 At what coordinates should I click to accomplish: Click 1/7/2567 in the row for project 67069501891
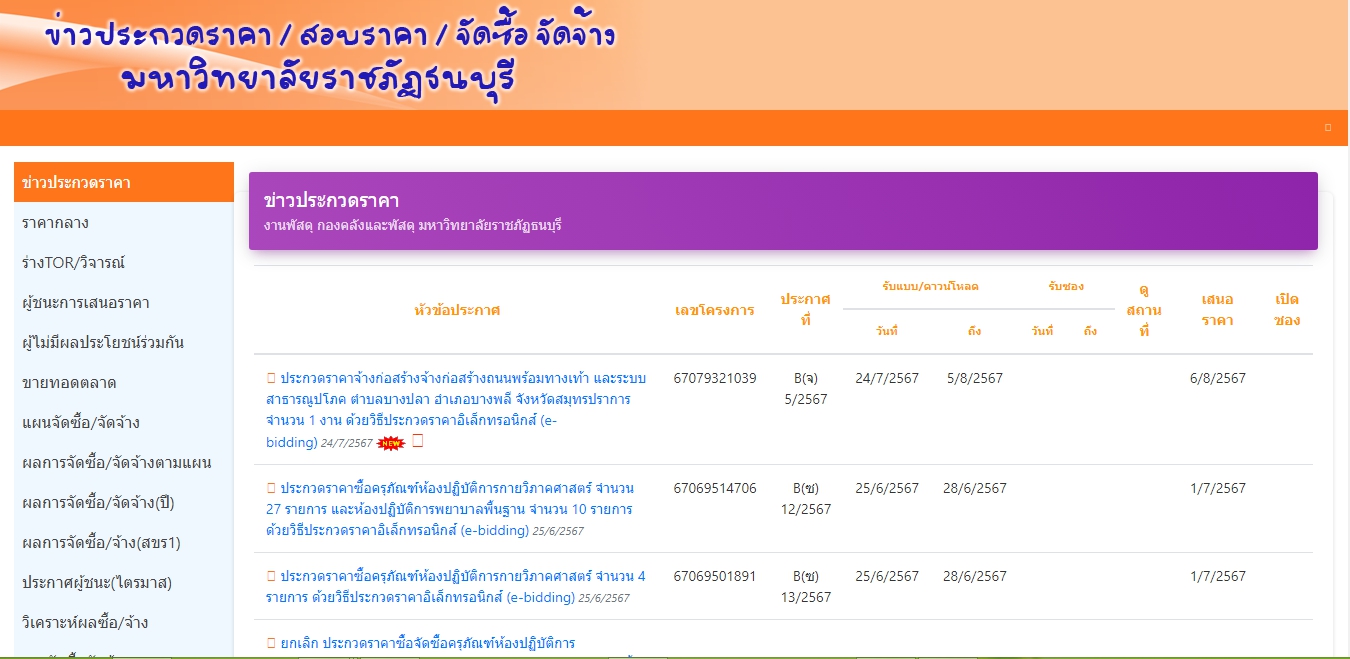1218,576
